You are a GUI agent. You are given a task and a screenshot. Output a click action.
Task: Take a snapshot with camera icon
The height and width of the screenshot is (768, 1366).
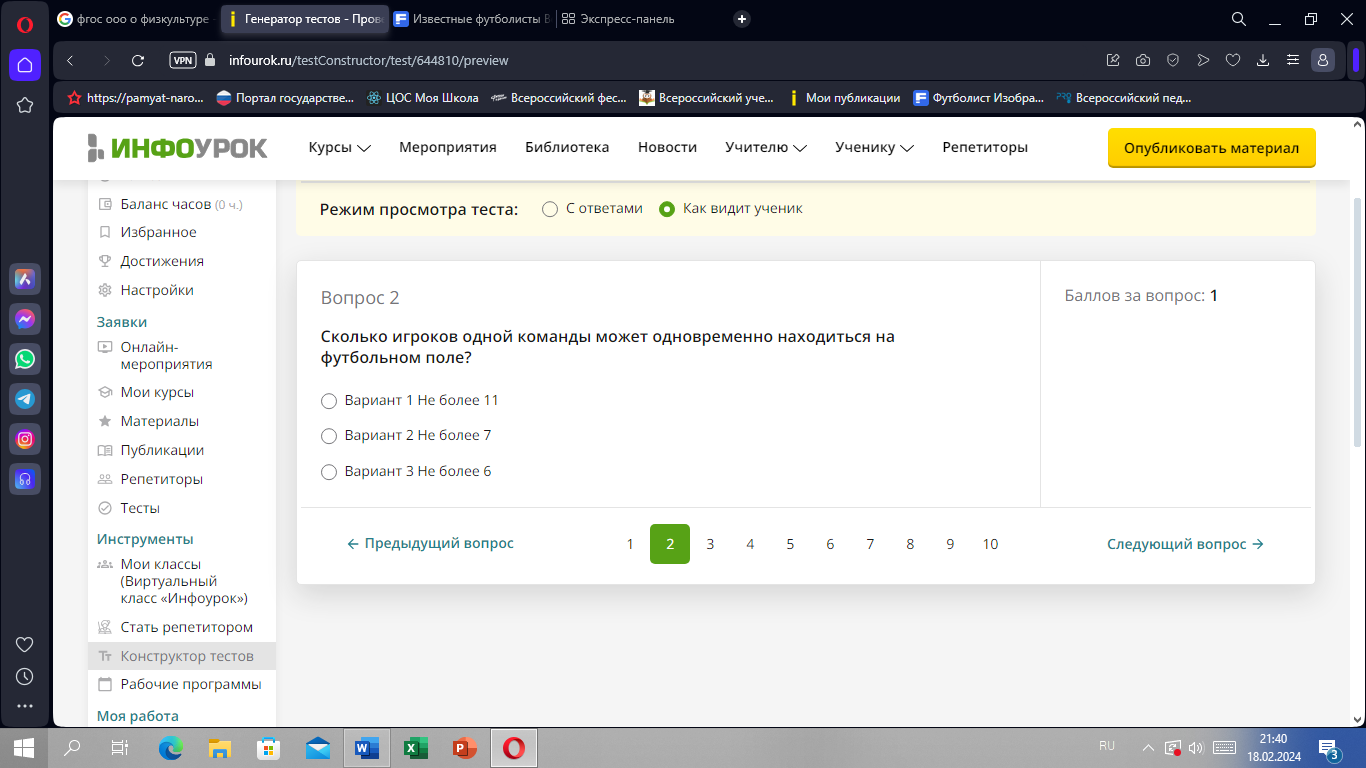[1143, 60]
